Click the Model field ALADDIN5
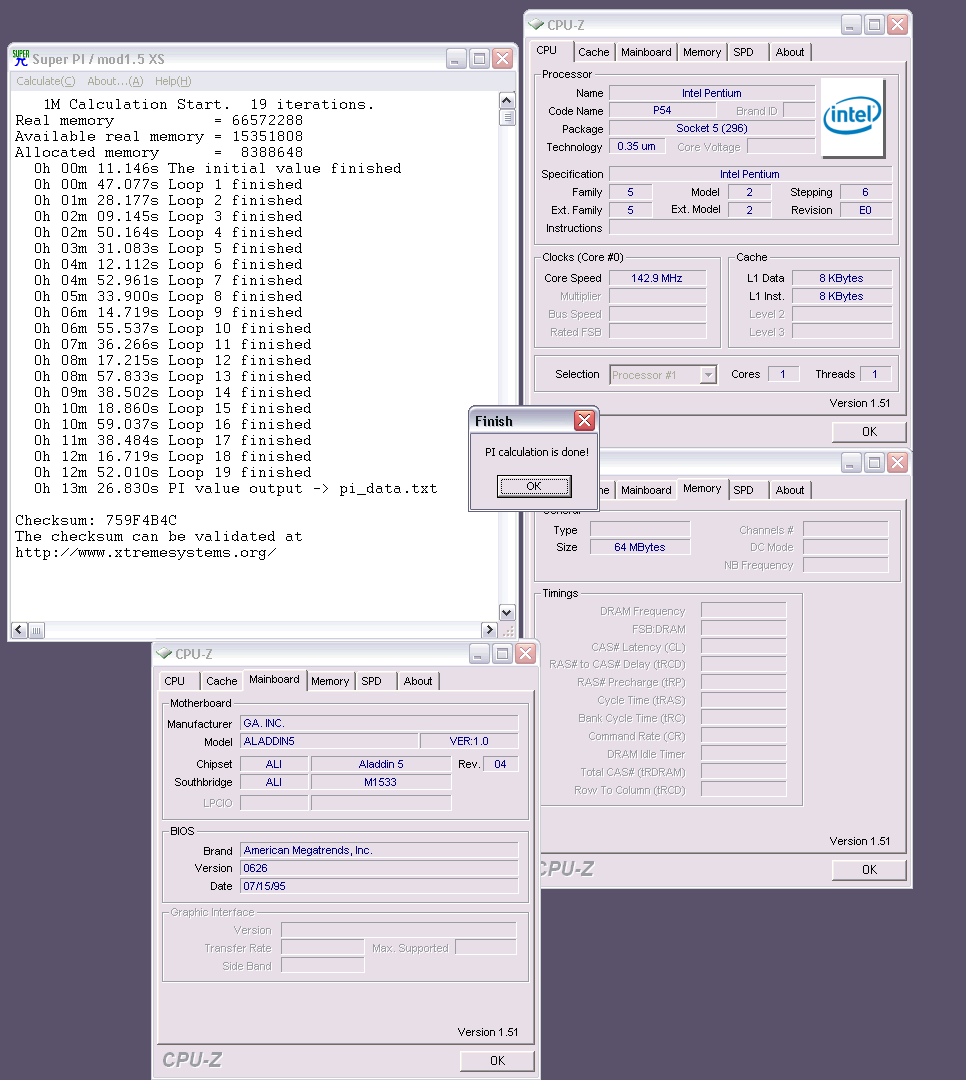Viewport: 966px width, 1080px height. pos(329,741)
